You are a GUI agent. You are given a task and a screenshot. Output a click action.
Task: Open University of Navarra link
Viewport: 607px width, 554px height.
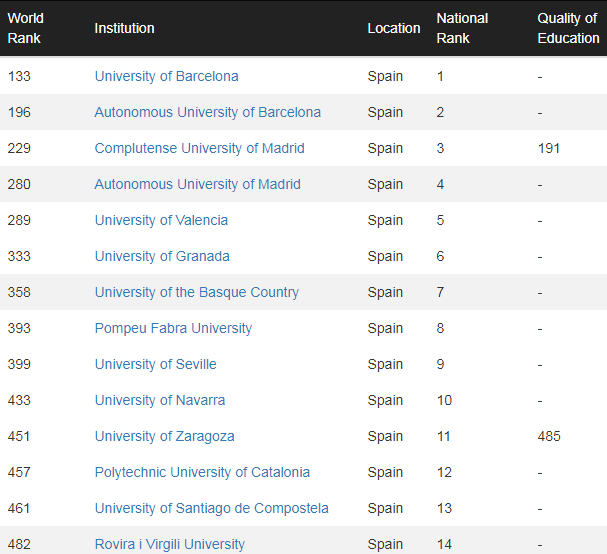click(160, 400)
